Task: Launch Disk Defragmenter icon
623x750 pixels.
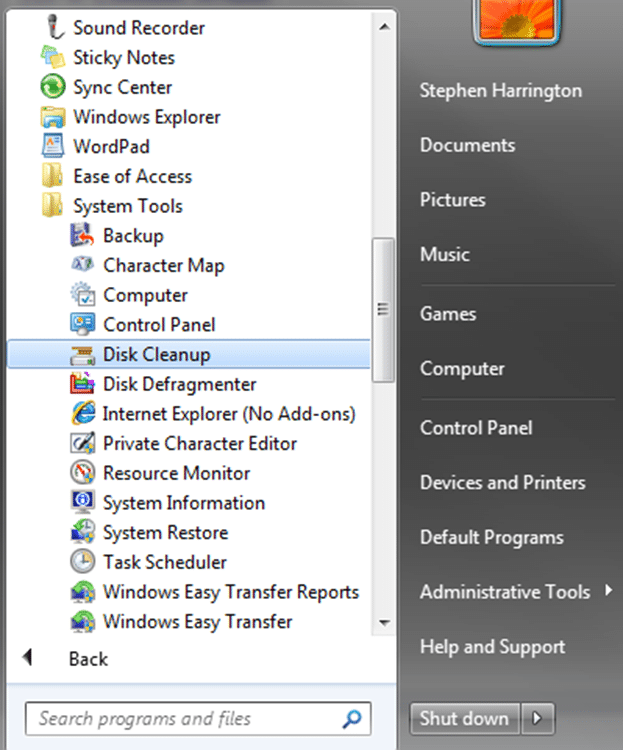Action: coord(82,384)
